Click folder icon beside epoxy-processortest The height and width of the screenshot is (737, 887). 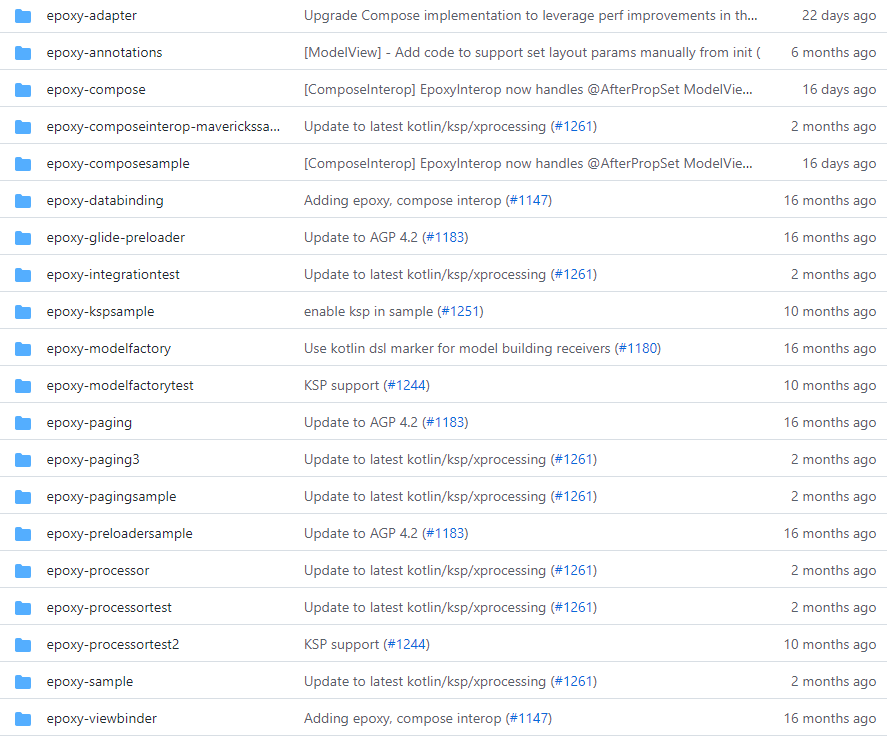[x=23, y=608]
